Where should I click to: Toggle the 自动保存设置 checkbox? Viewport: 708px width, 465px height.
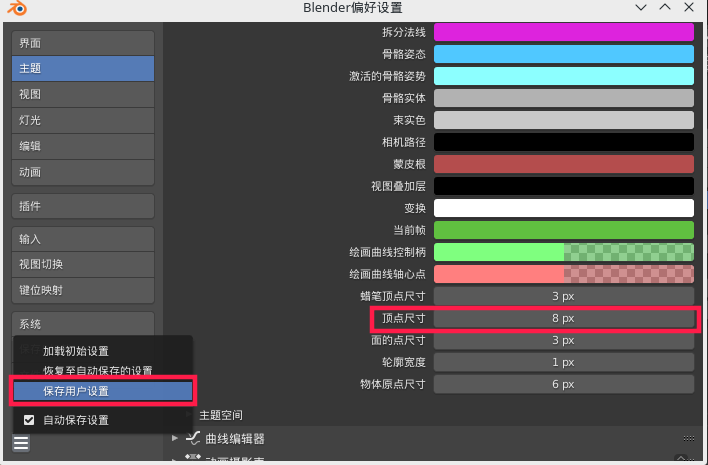click(29, 420)
